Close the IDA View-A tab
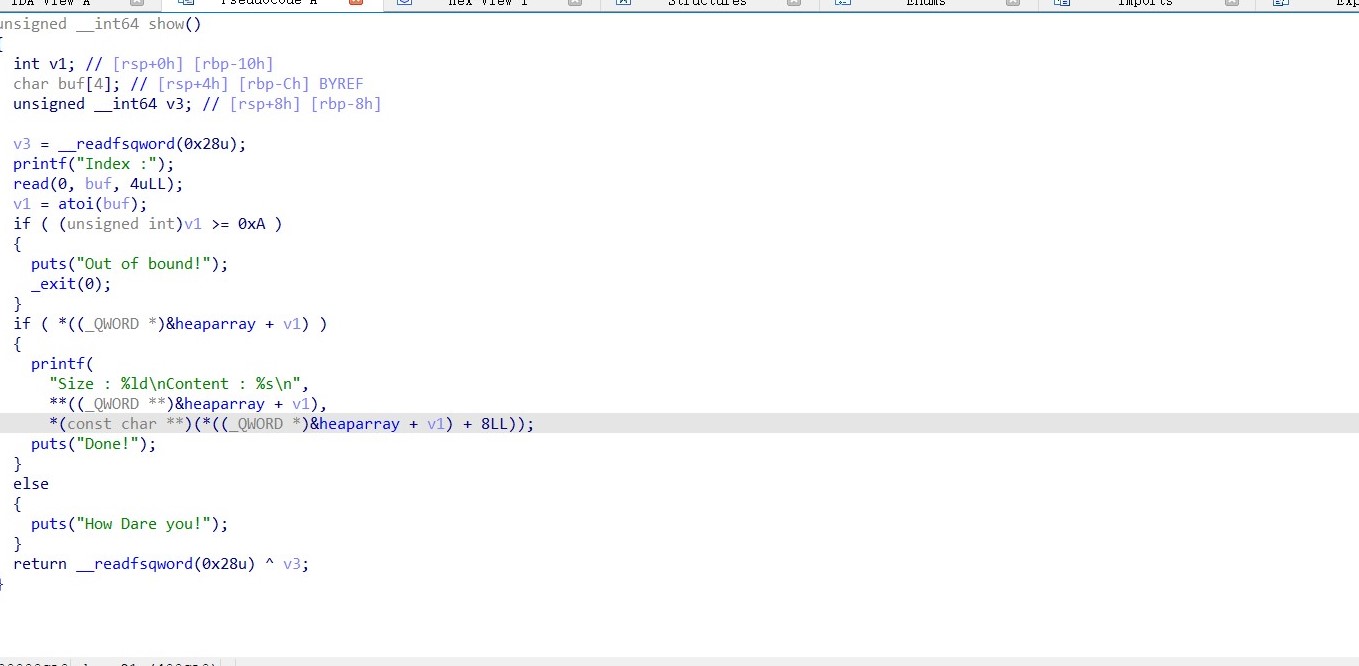 click(137, 3)
